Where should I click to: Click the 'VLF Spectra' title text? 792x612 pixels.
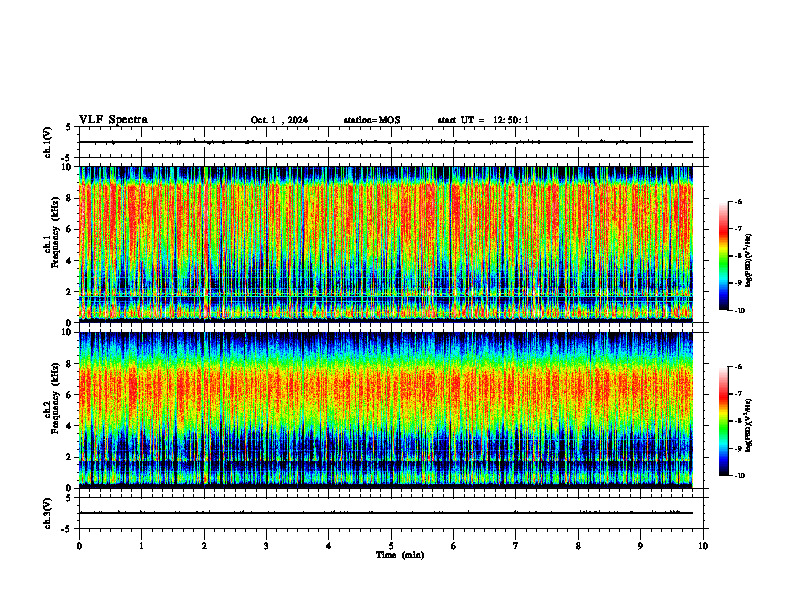pos(113,120)
